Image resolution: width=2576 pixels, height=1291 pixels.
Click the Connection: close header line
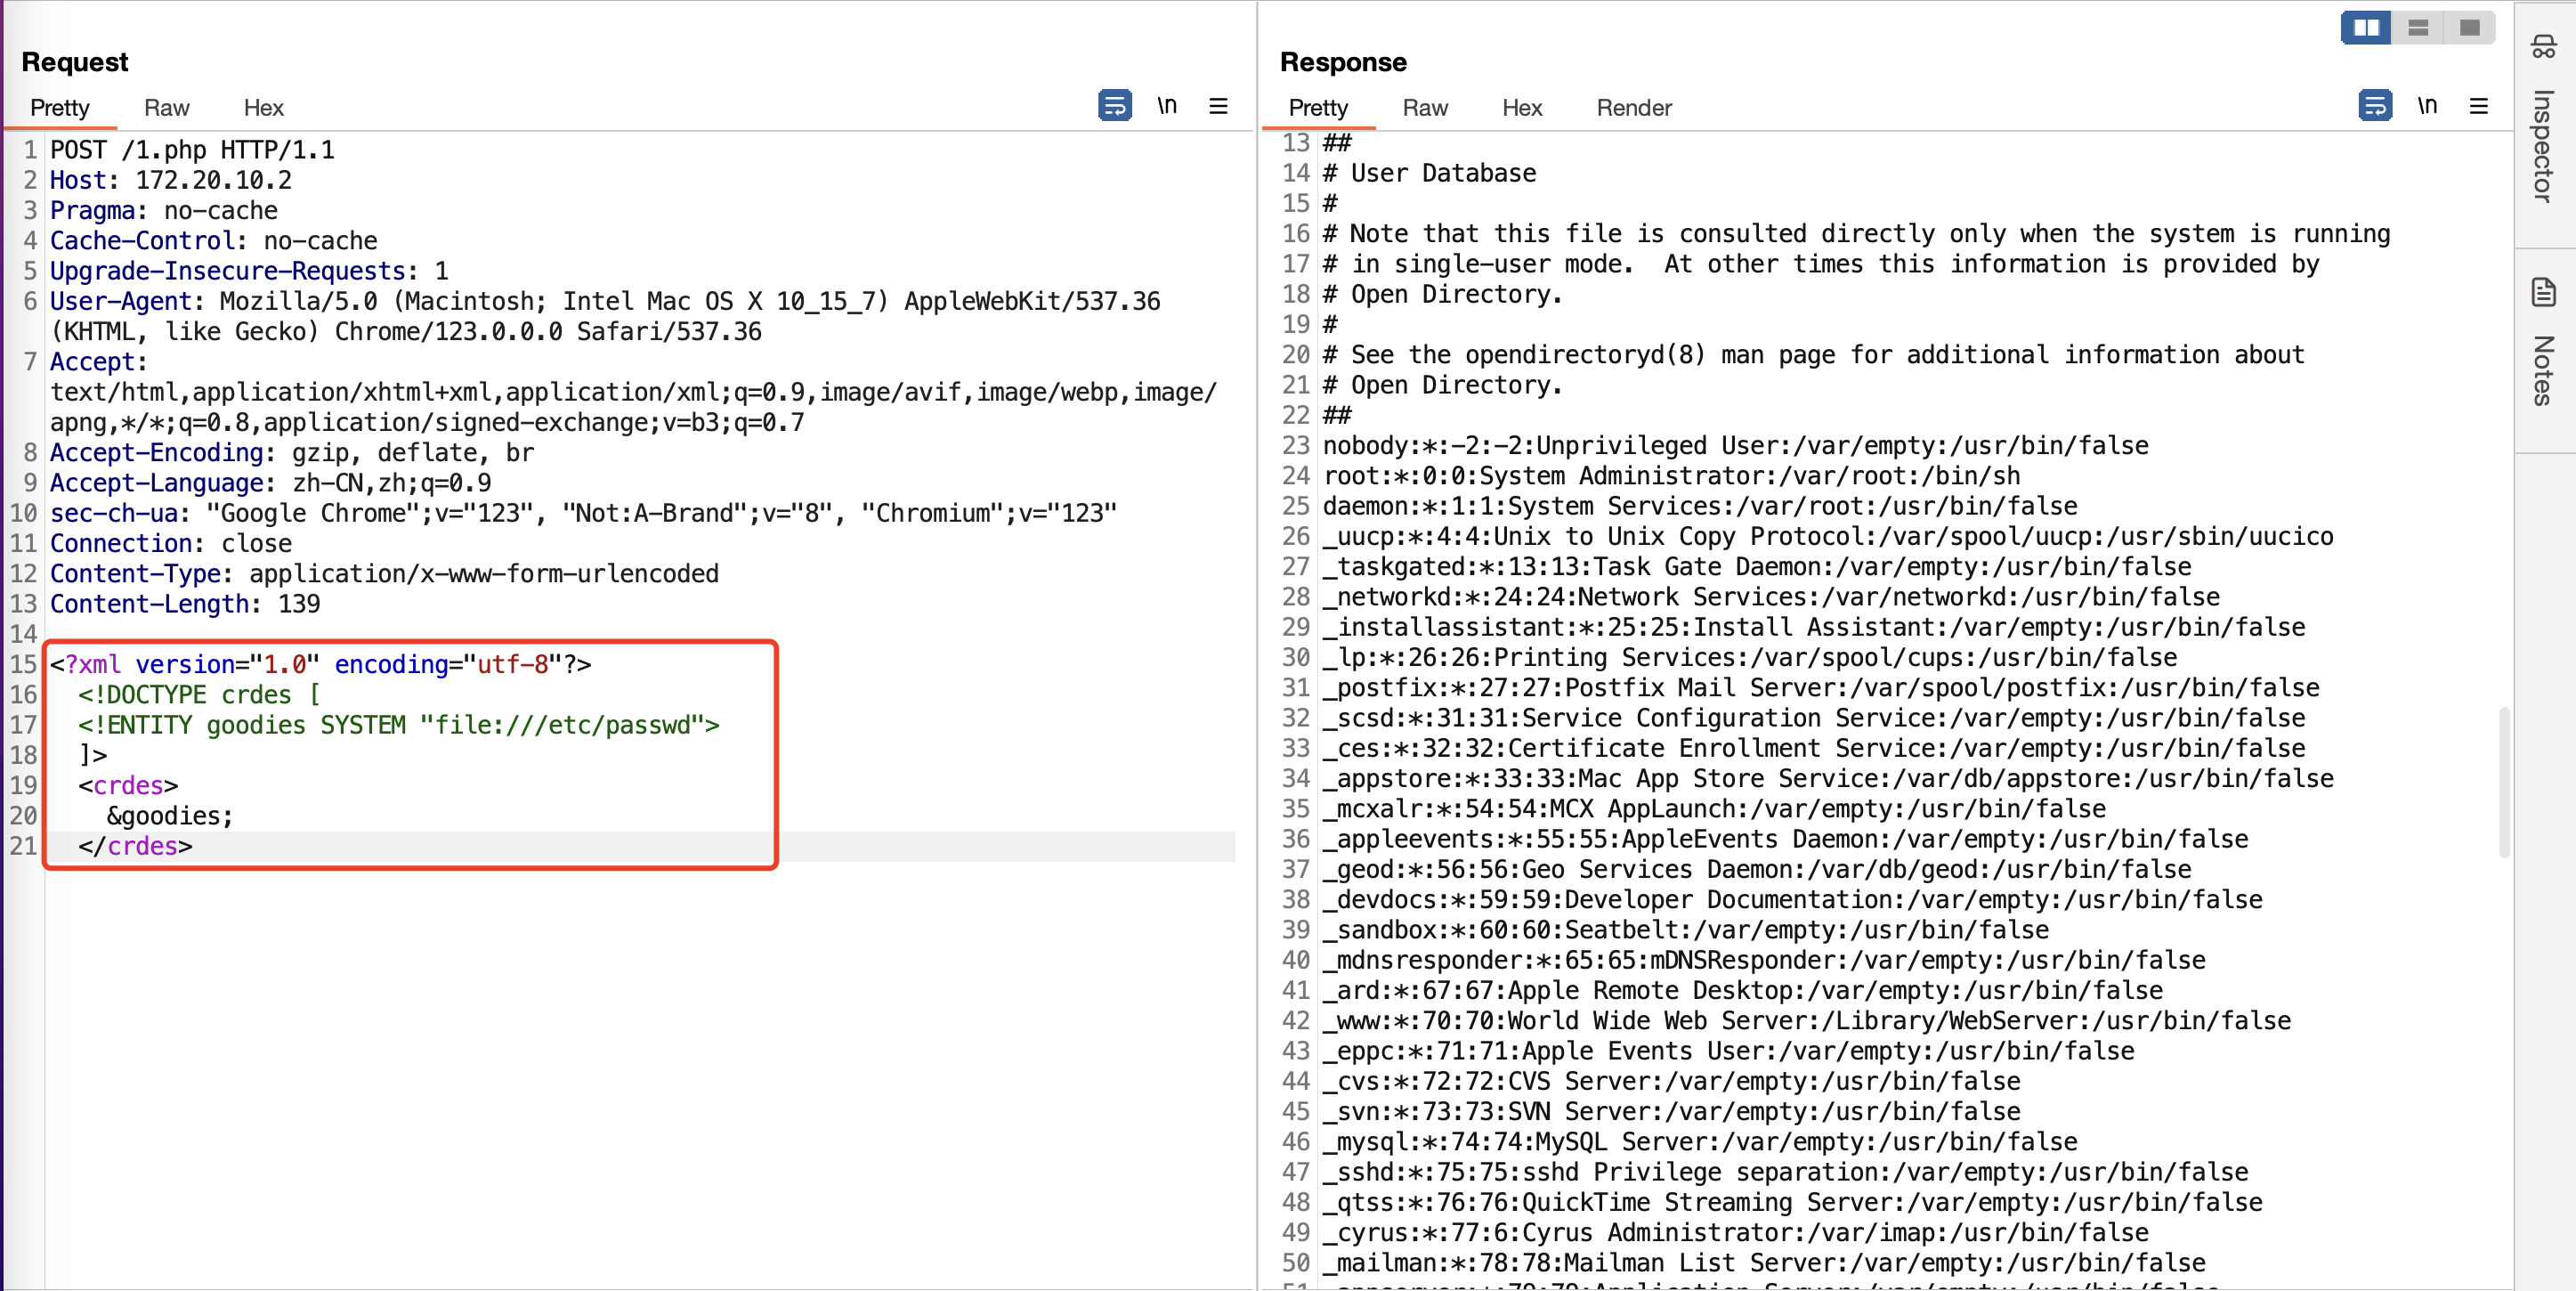point(171,543)
